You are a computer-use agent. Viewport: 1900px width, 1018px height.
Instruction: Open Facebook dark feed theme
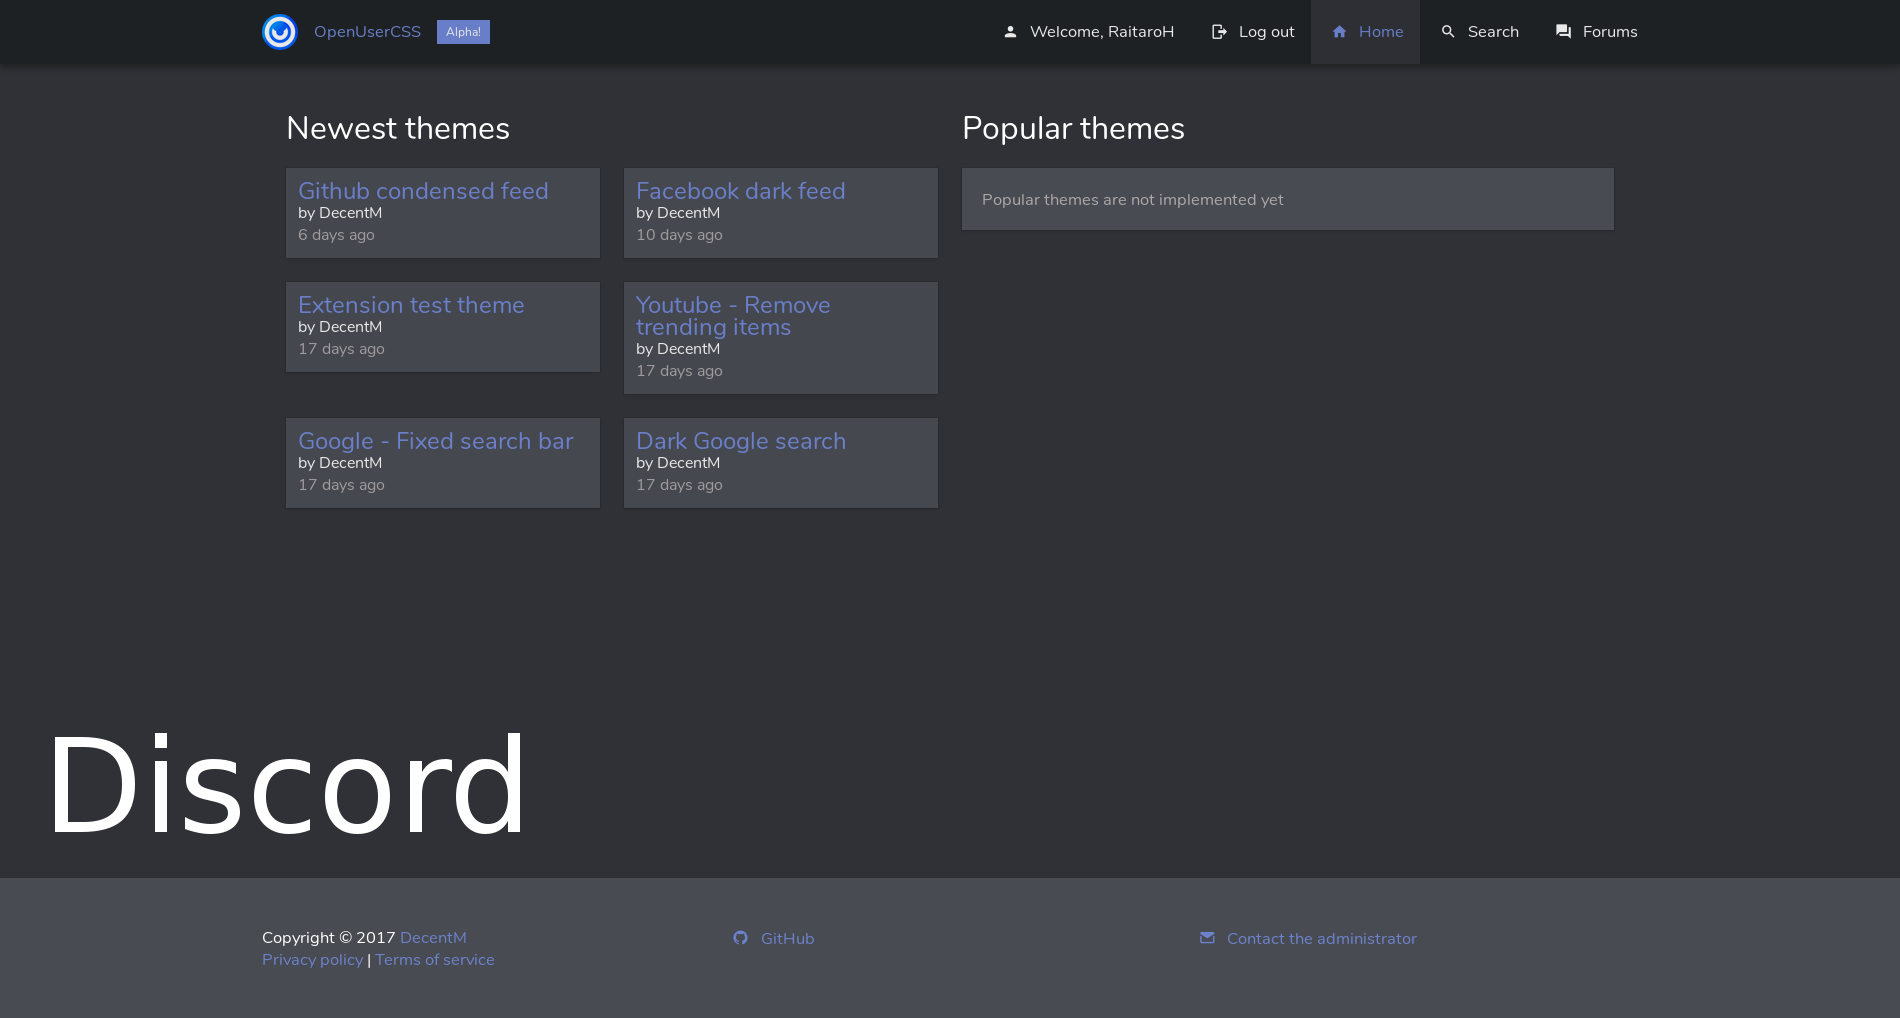click(741, 191)
